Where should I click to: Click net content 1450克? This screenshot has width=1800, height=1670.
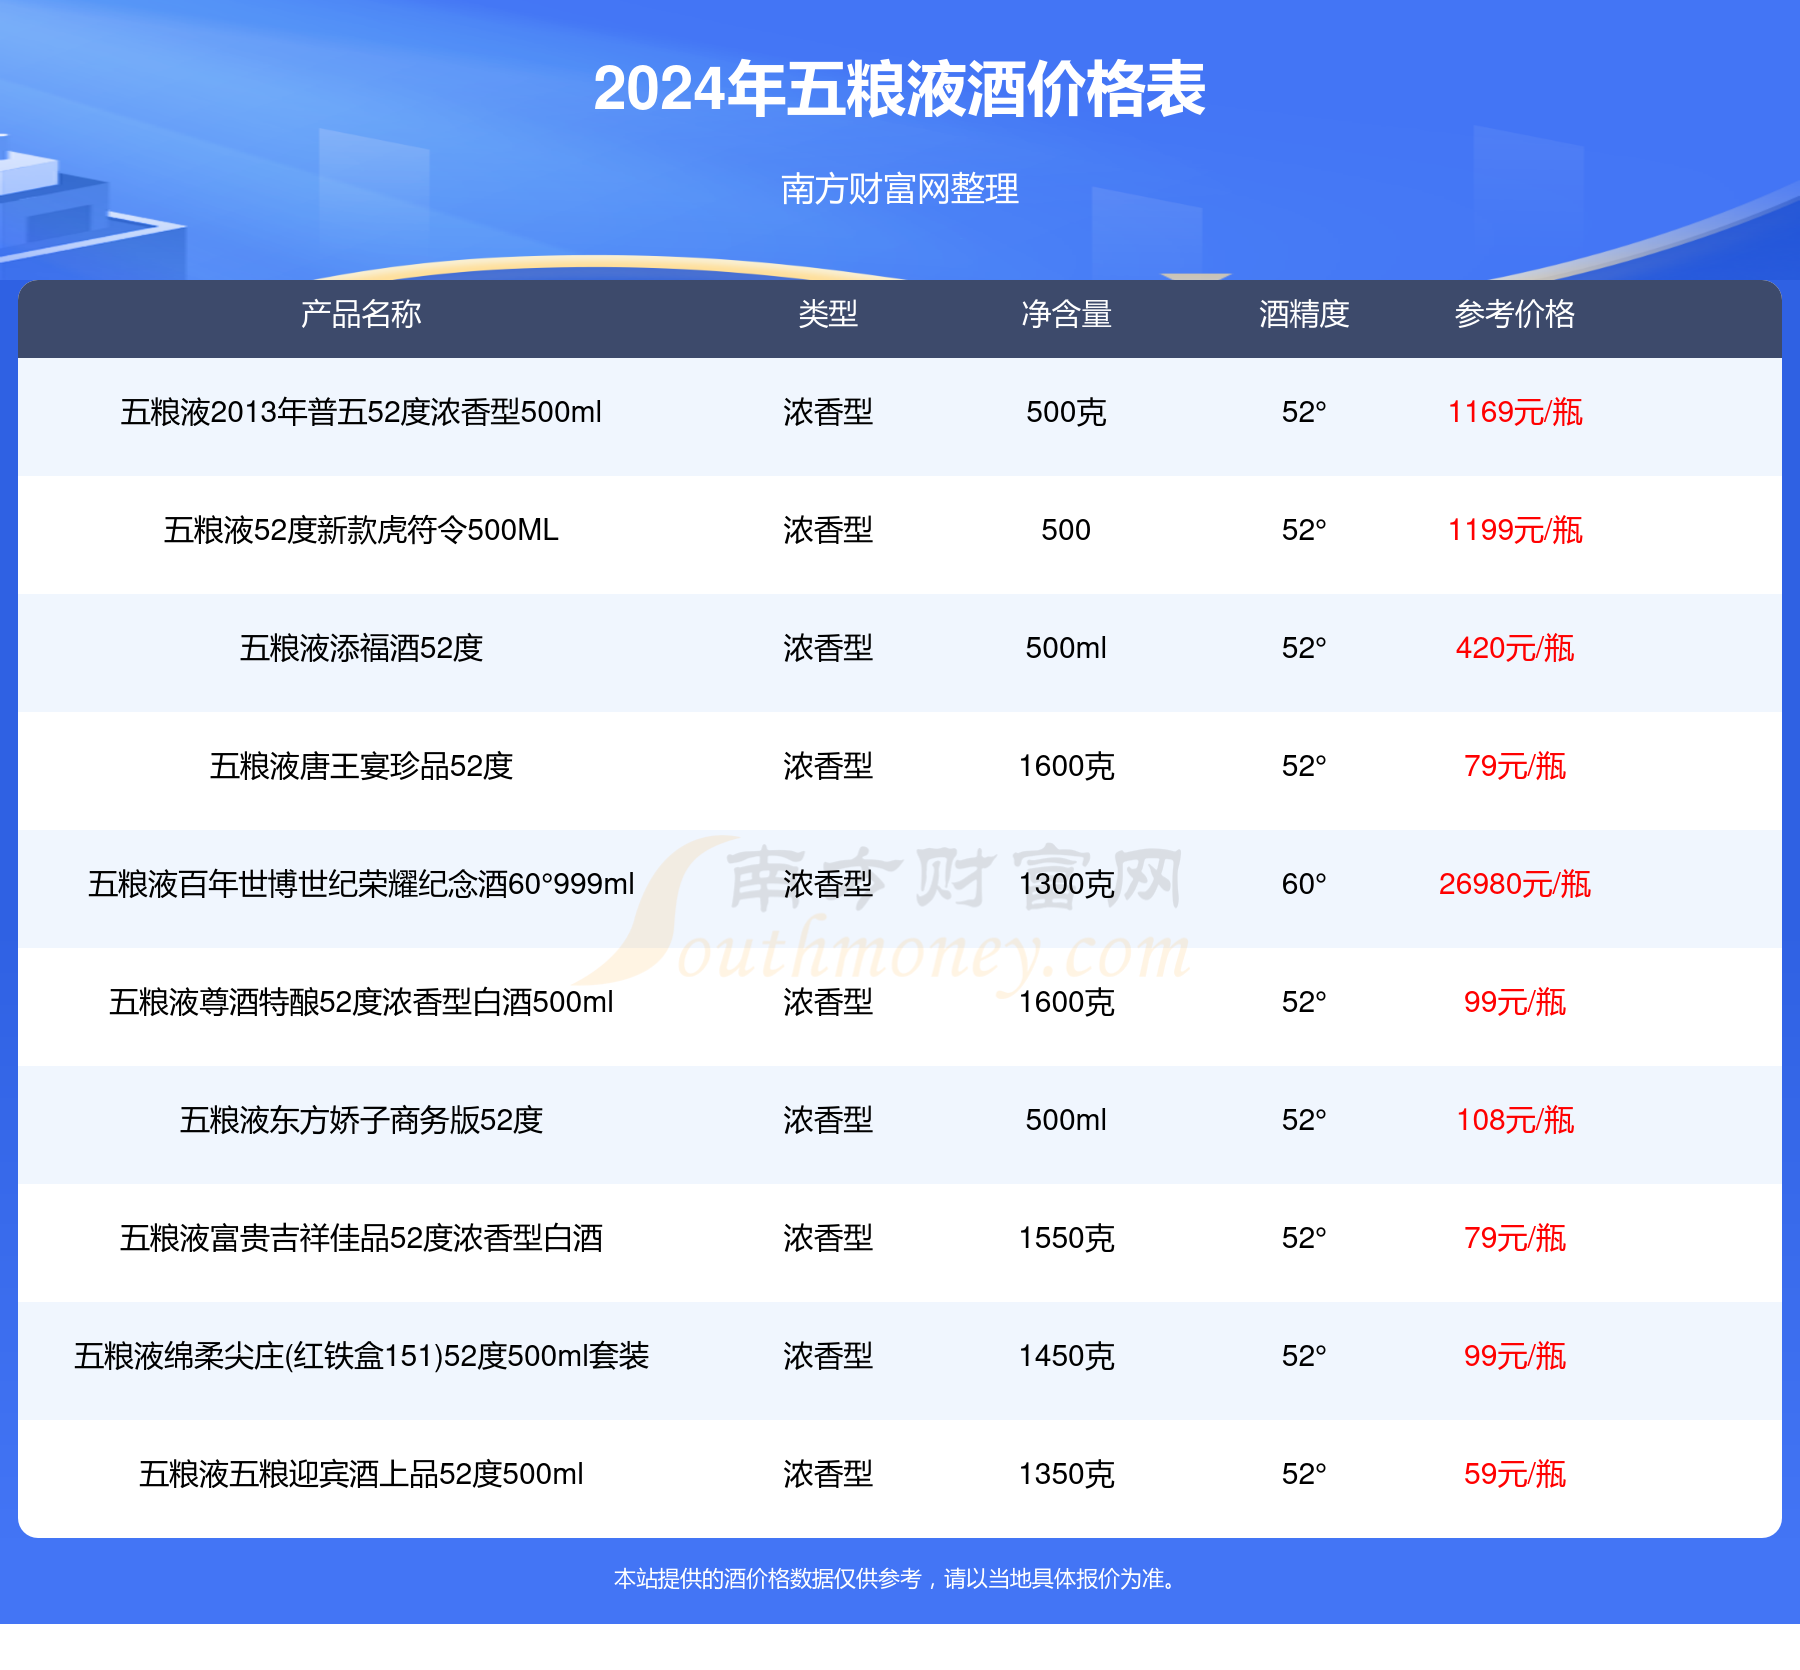1066,1356
